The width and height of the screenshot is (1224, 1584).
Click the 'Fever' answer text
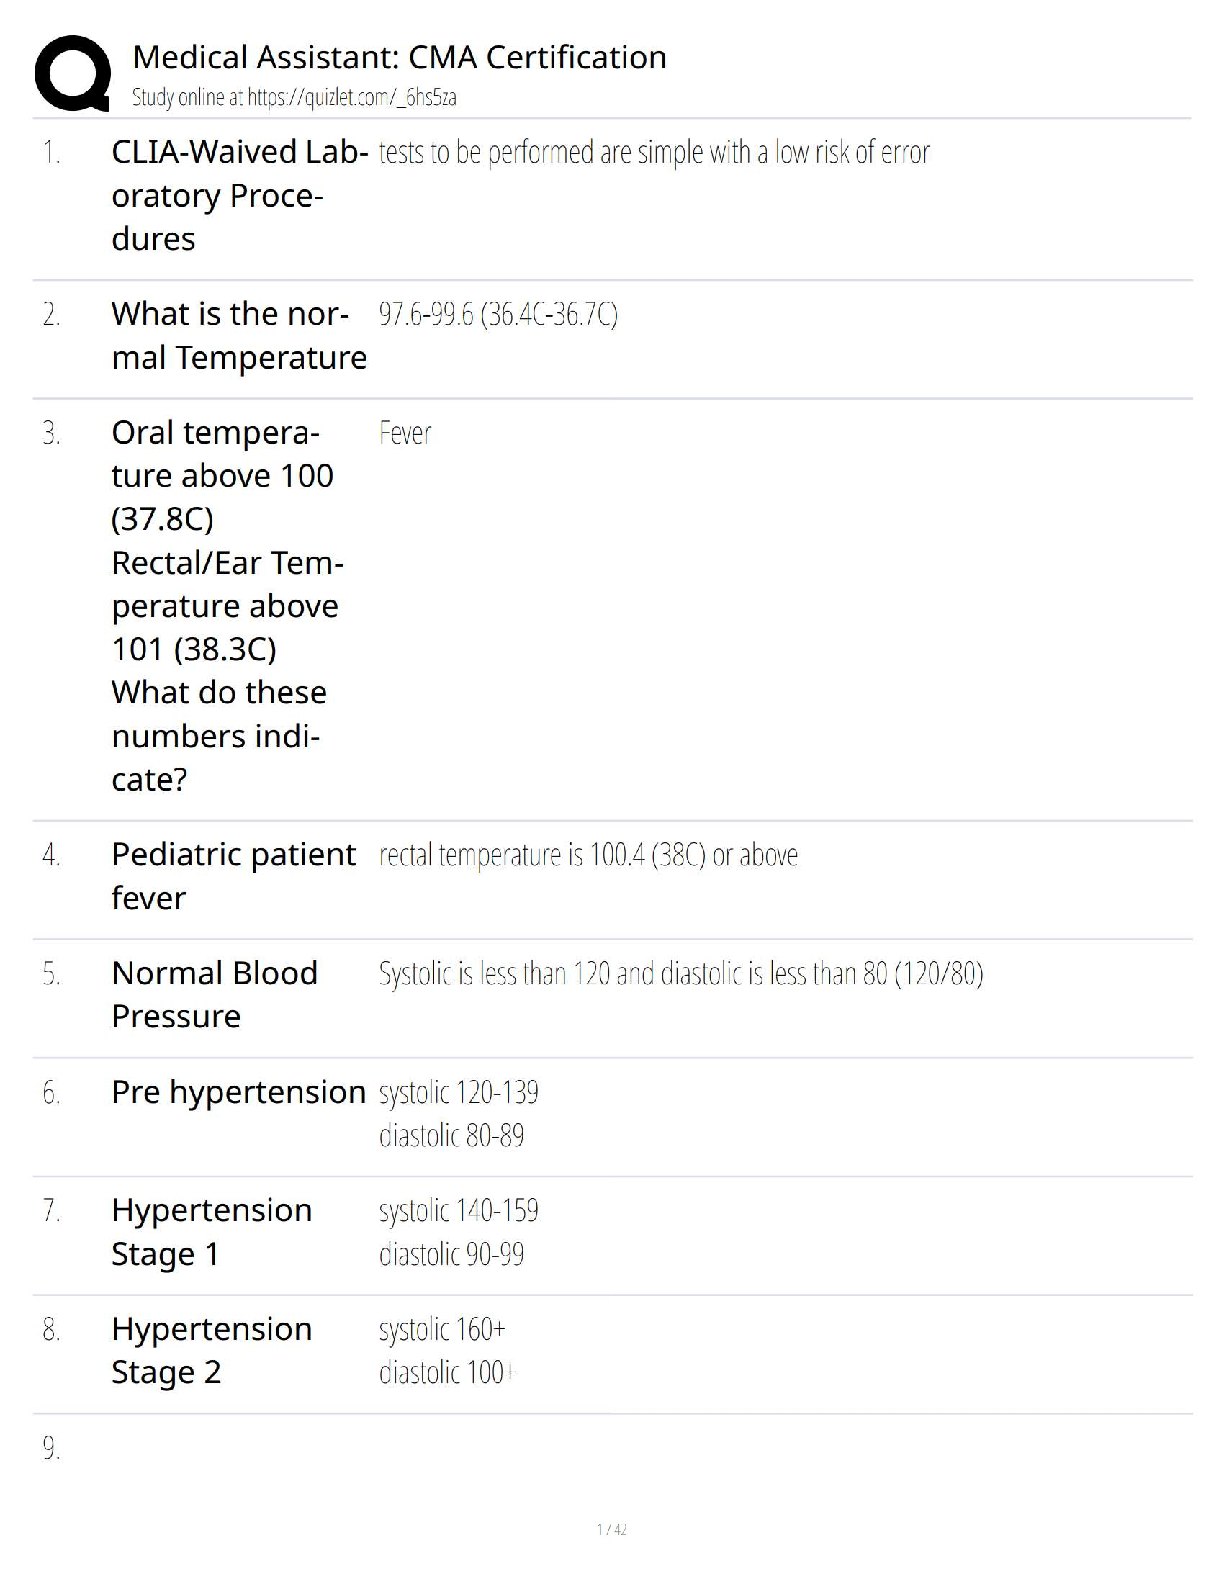click(x=405, y=433)
